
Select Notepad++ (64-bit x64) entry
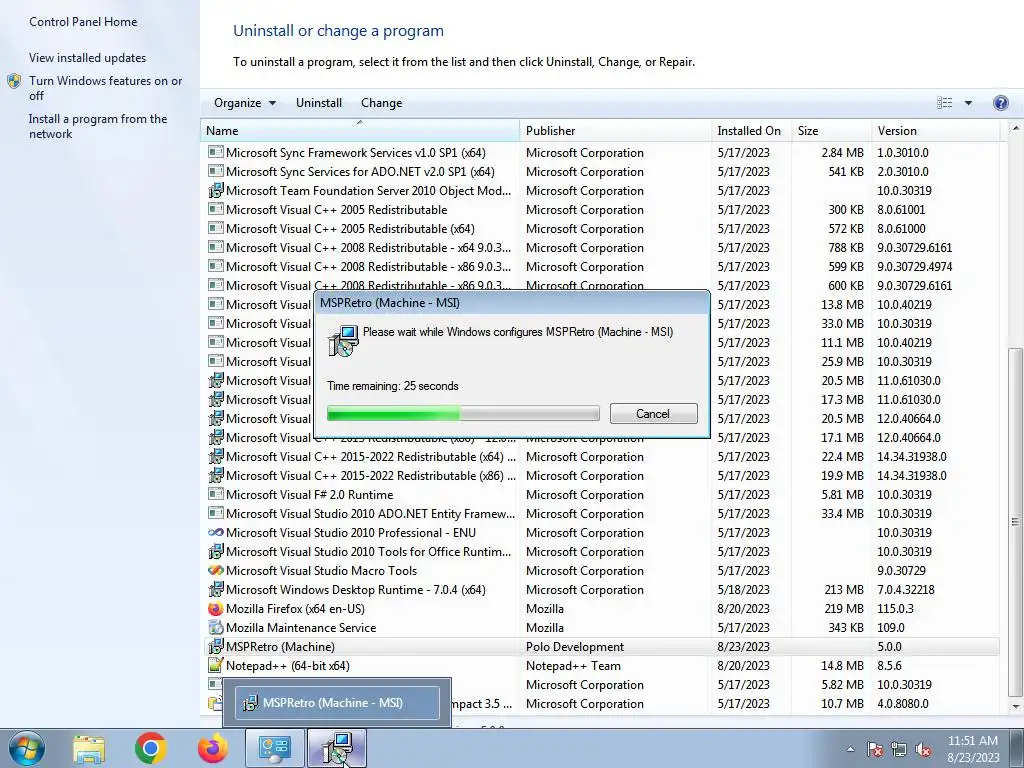[600, 665]
